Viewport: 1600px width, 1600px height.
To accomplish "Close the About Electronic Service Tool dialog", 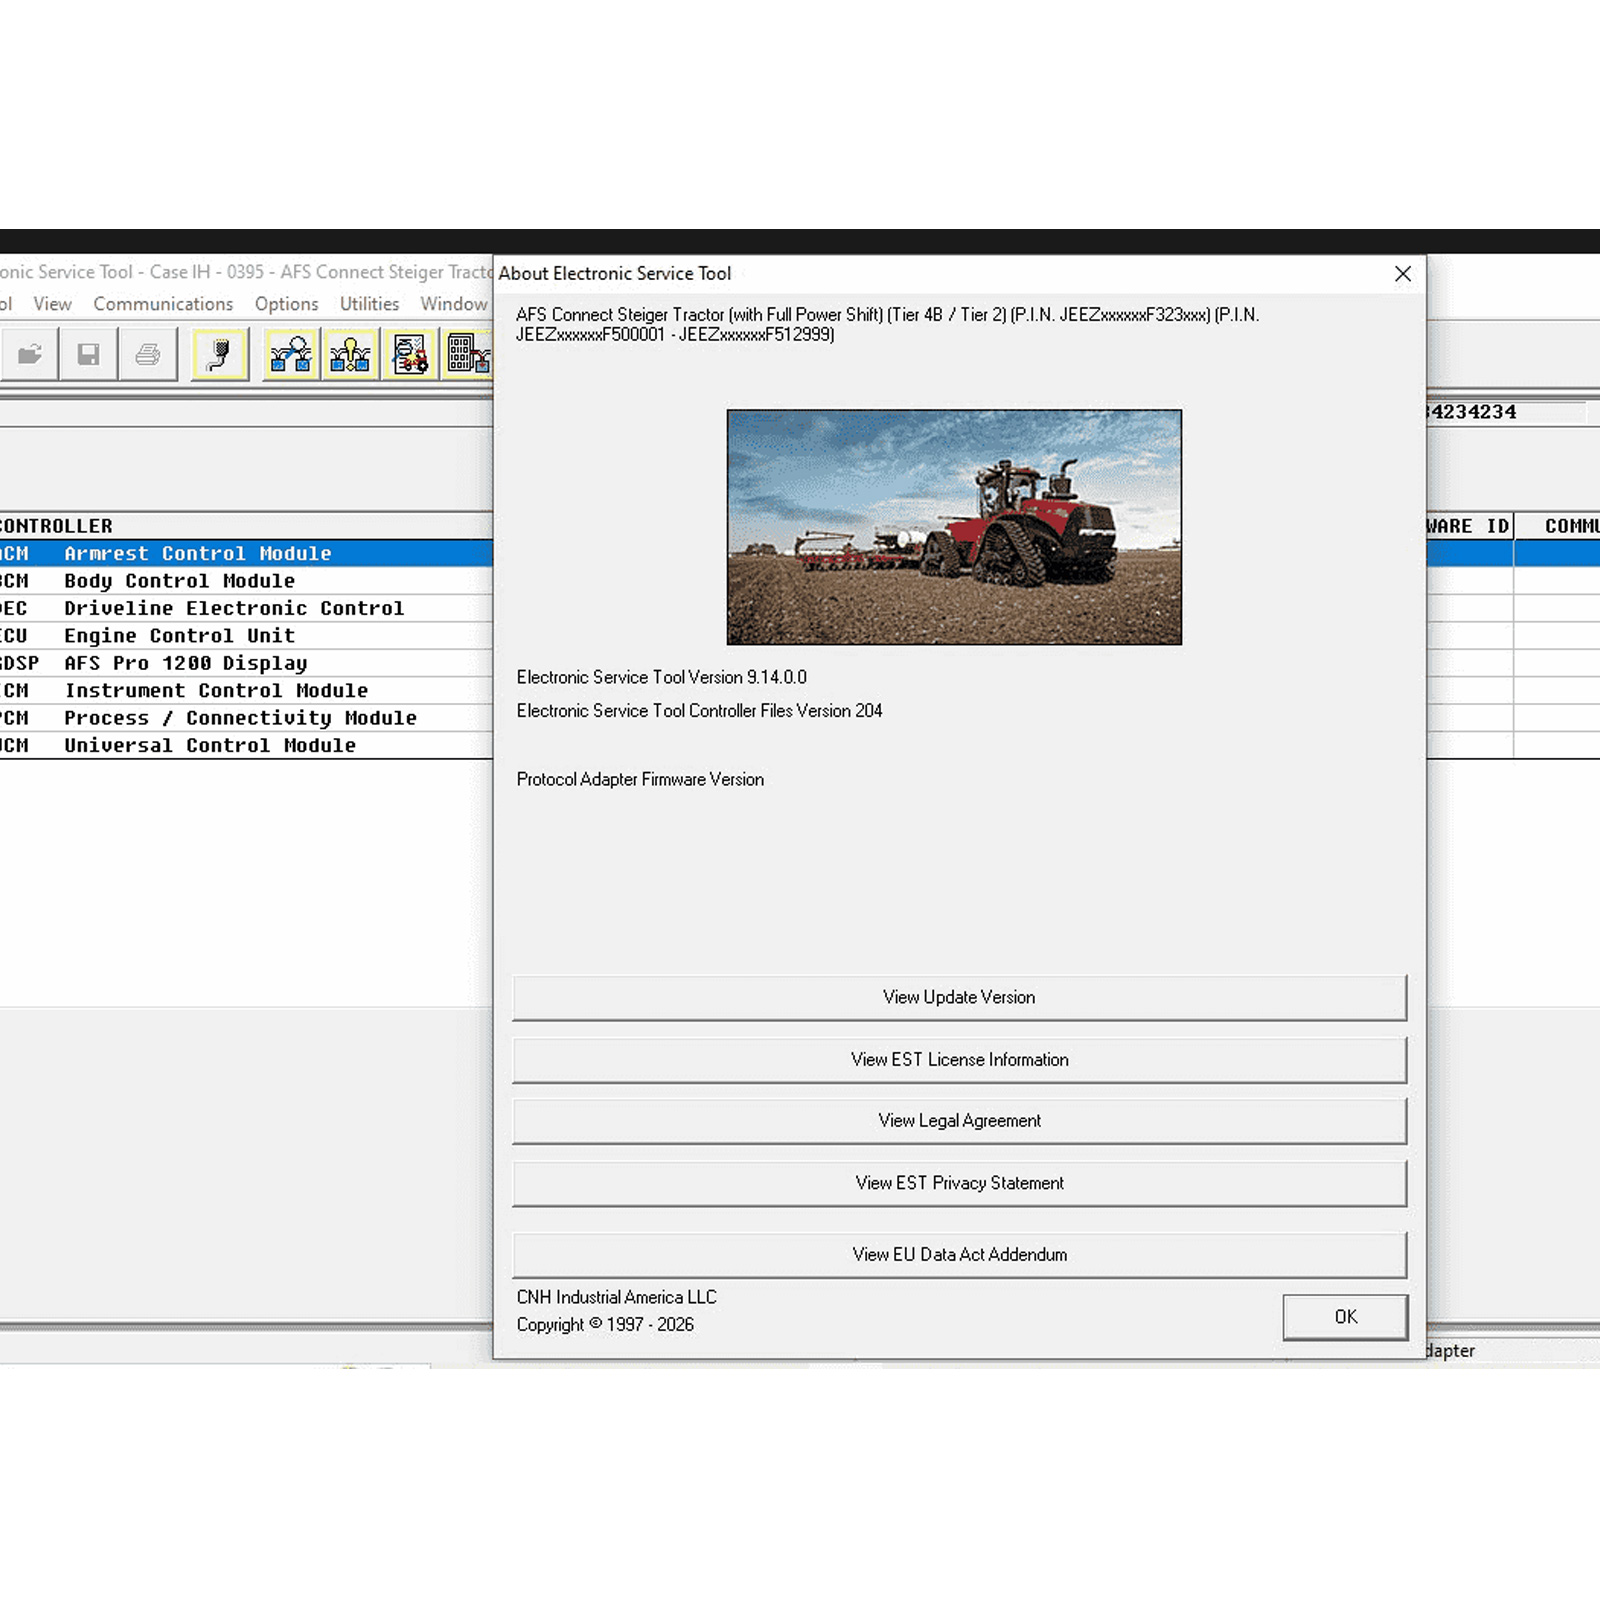I will [x=1403, y=274].
